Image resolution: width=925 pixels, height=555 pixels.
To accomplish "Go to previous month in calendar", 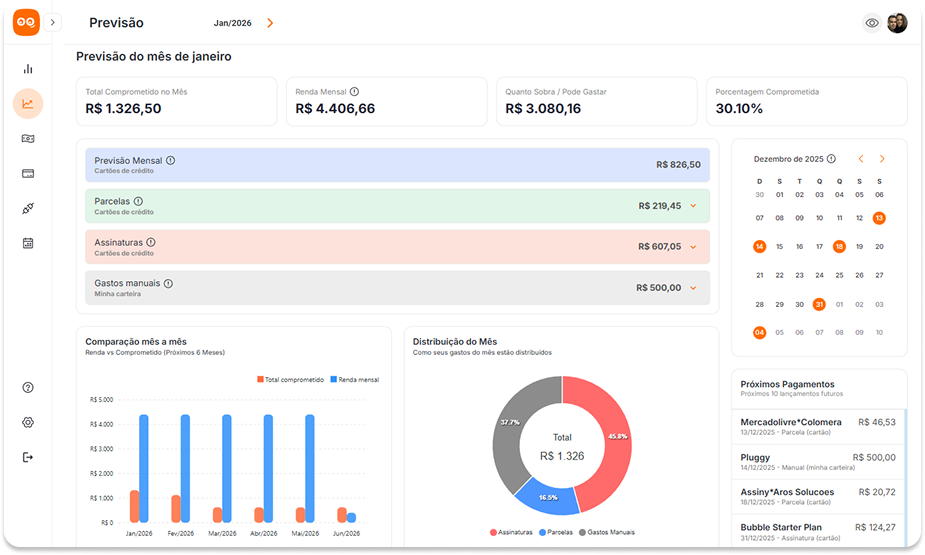I will click(x=860, y=159).
